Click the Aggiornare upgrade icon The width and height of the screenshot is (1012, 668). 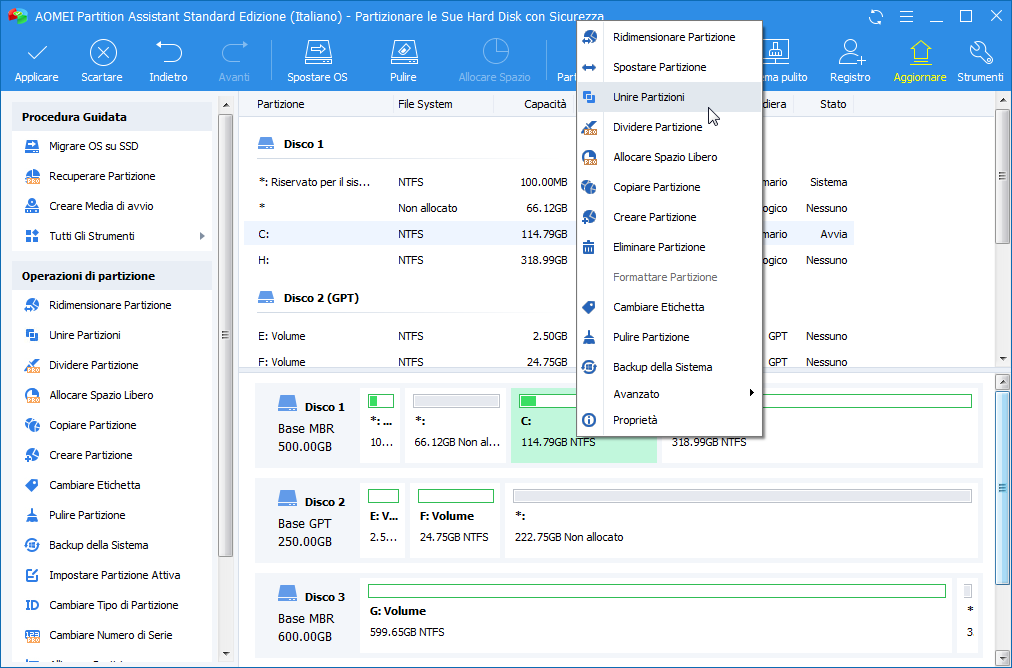click(919, 60)
